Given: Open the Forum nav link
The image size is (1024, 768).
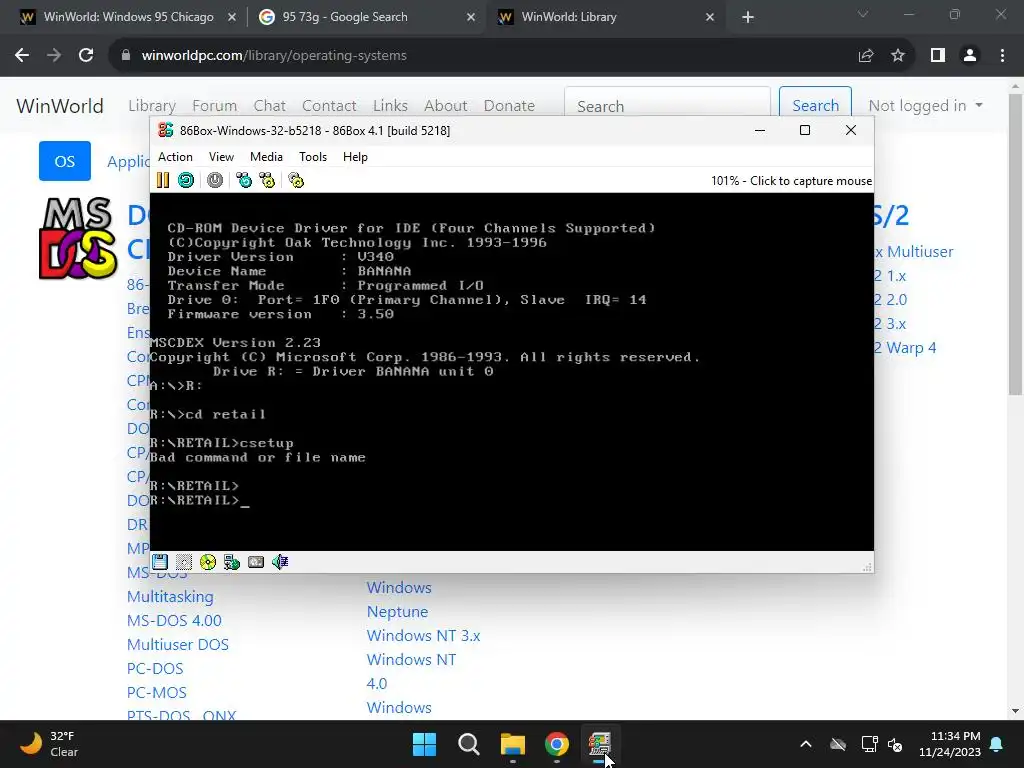Looking at the screenshot, I should 214,106.
